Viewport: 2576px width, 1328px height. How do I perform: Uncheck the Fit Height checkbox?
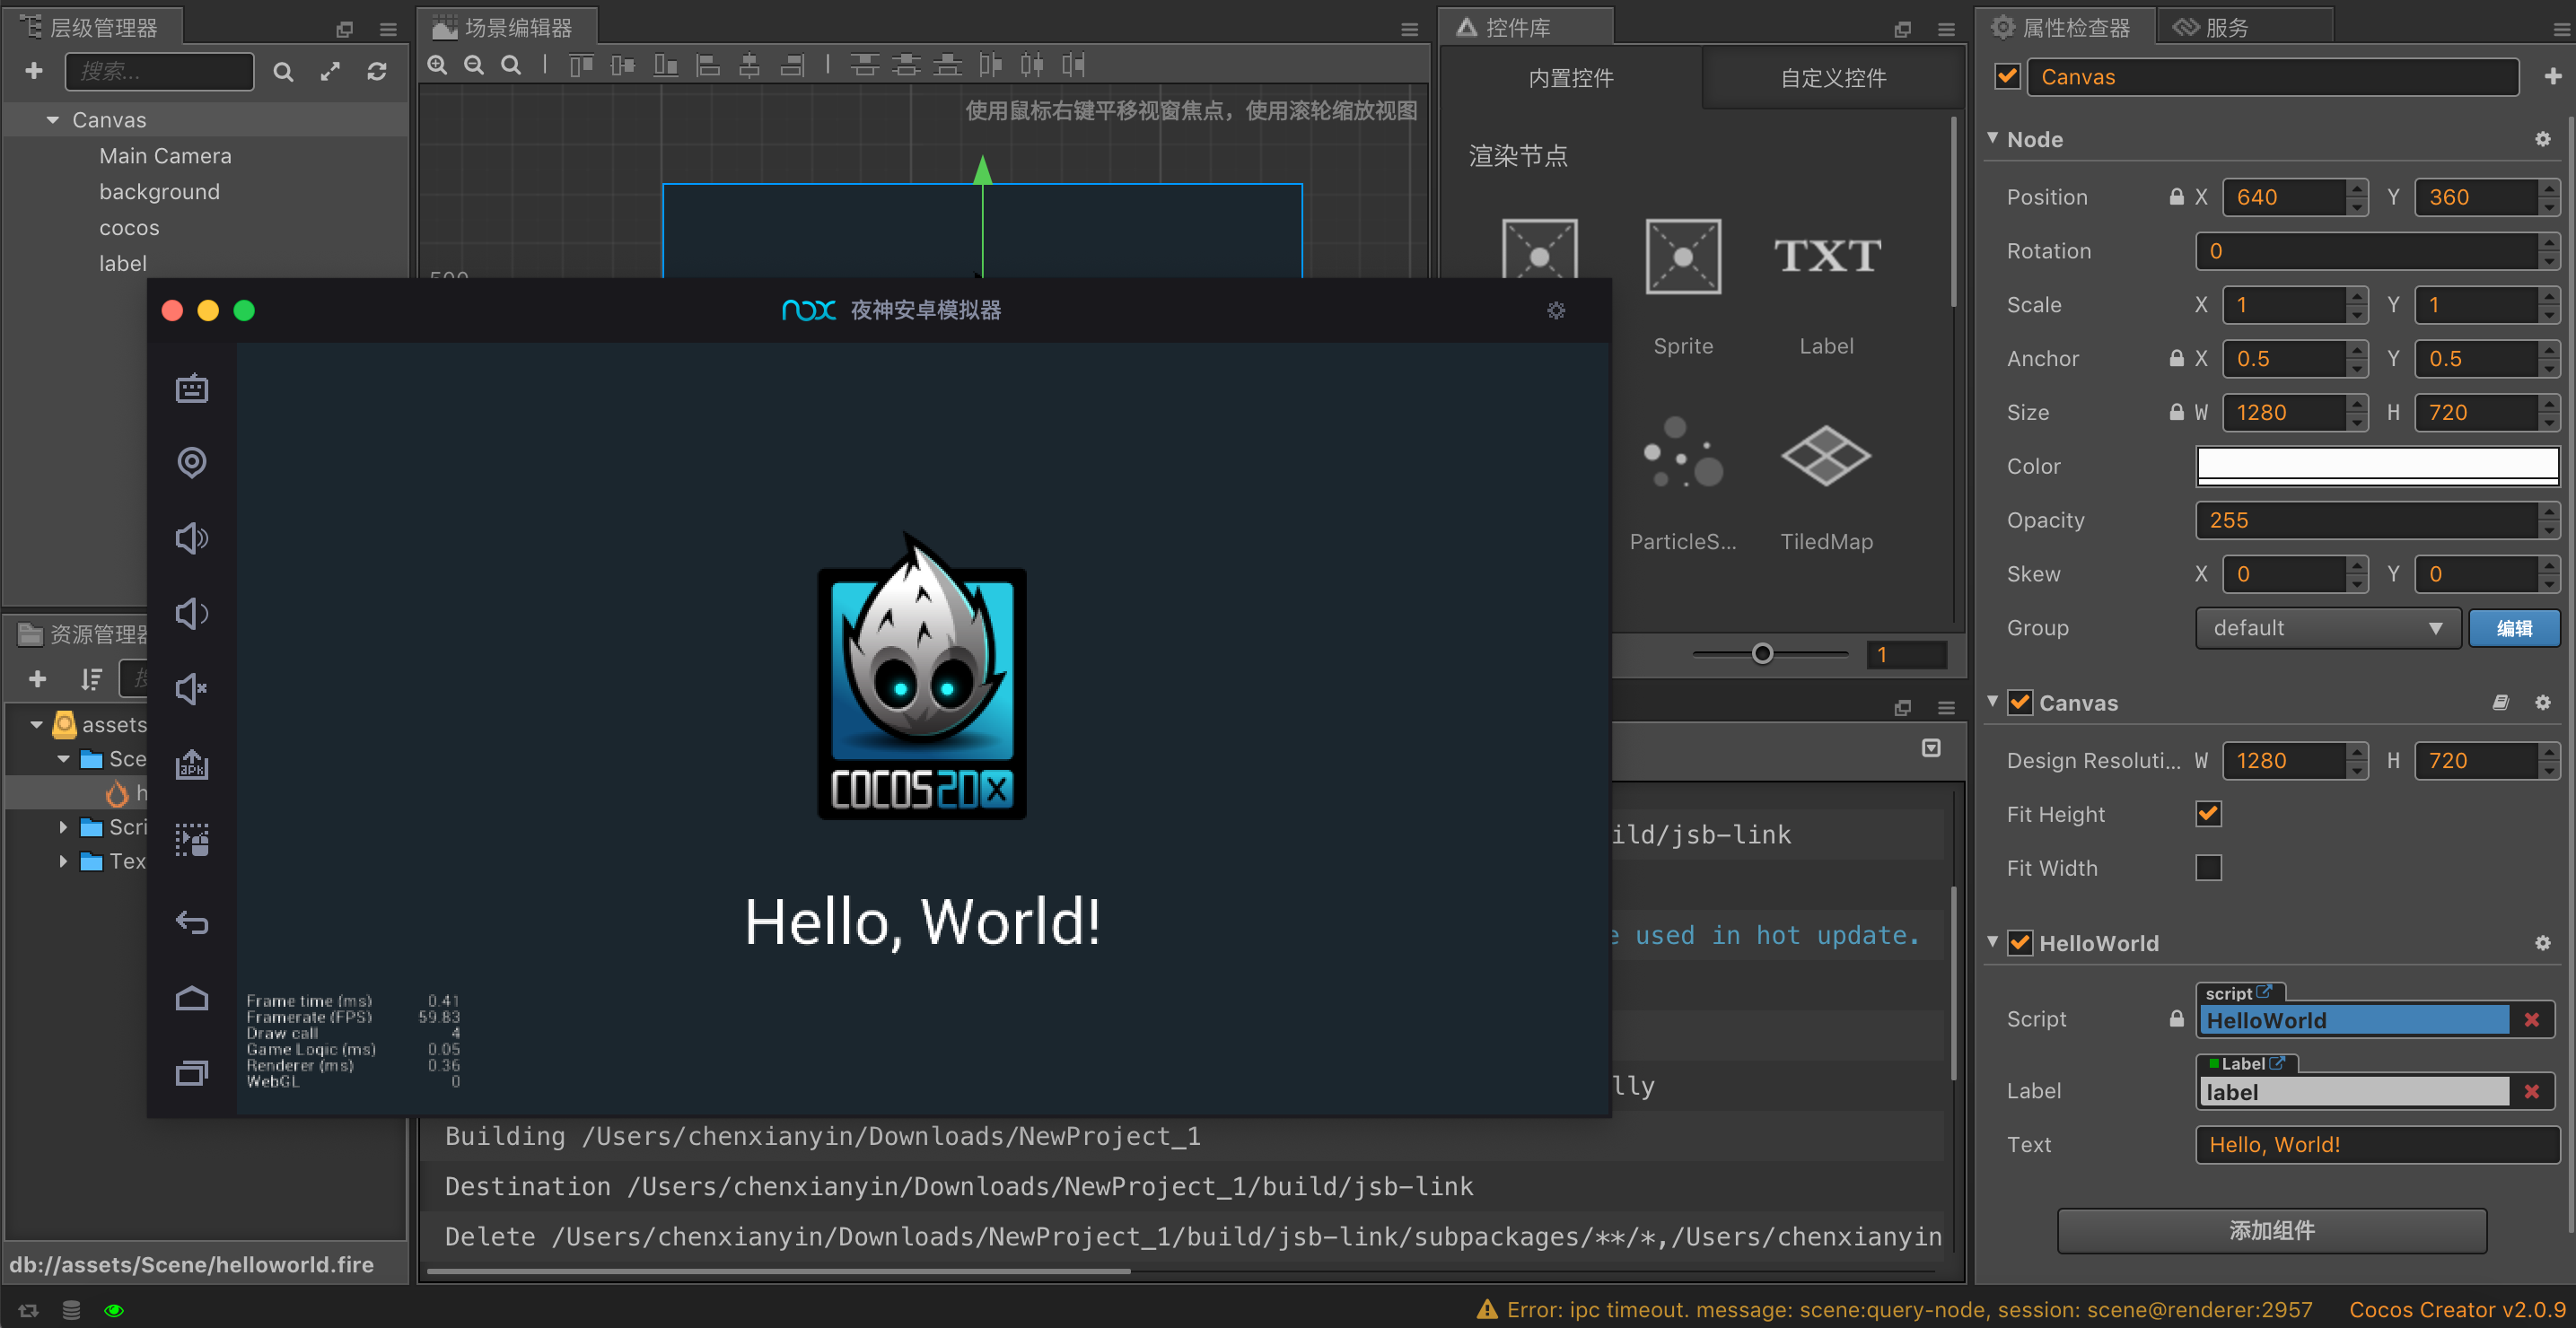coord(2208,814)
